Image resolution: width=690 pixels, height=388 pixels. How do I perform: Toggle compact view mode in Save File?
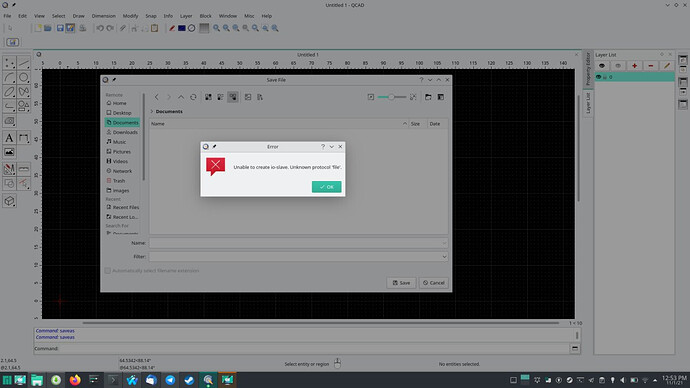tap(220, 97)
